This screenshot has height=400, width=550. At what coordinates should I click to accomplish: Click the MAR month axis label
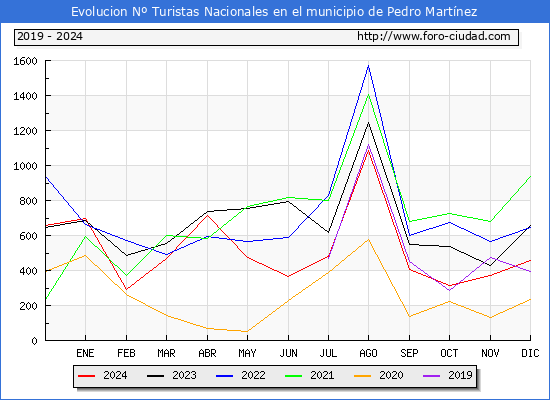(x=166, y=353)
